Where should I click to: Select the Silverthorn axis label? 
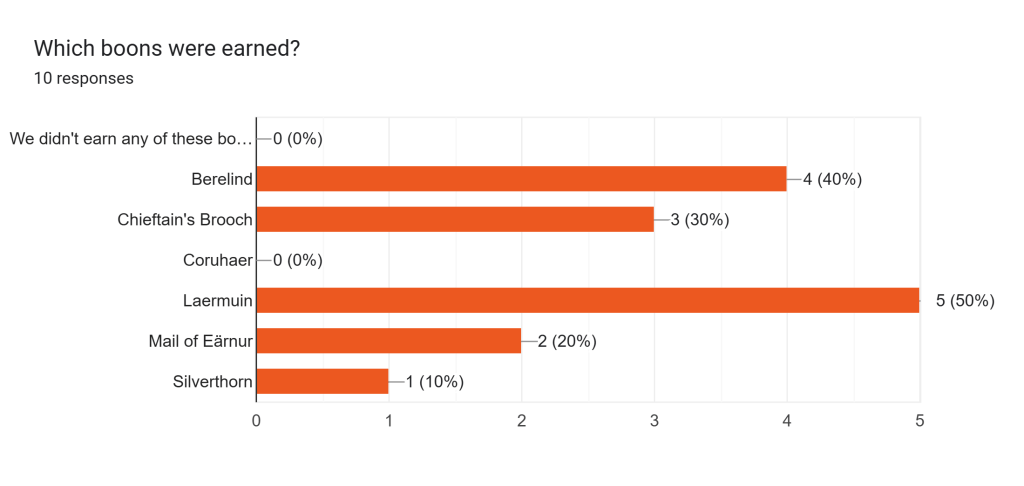212,381
